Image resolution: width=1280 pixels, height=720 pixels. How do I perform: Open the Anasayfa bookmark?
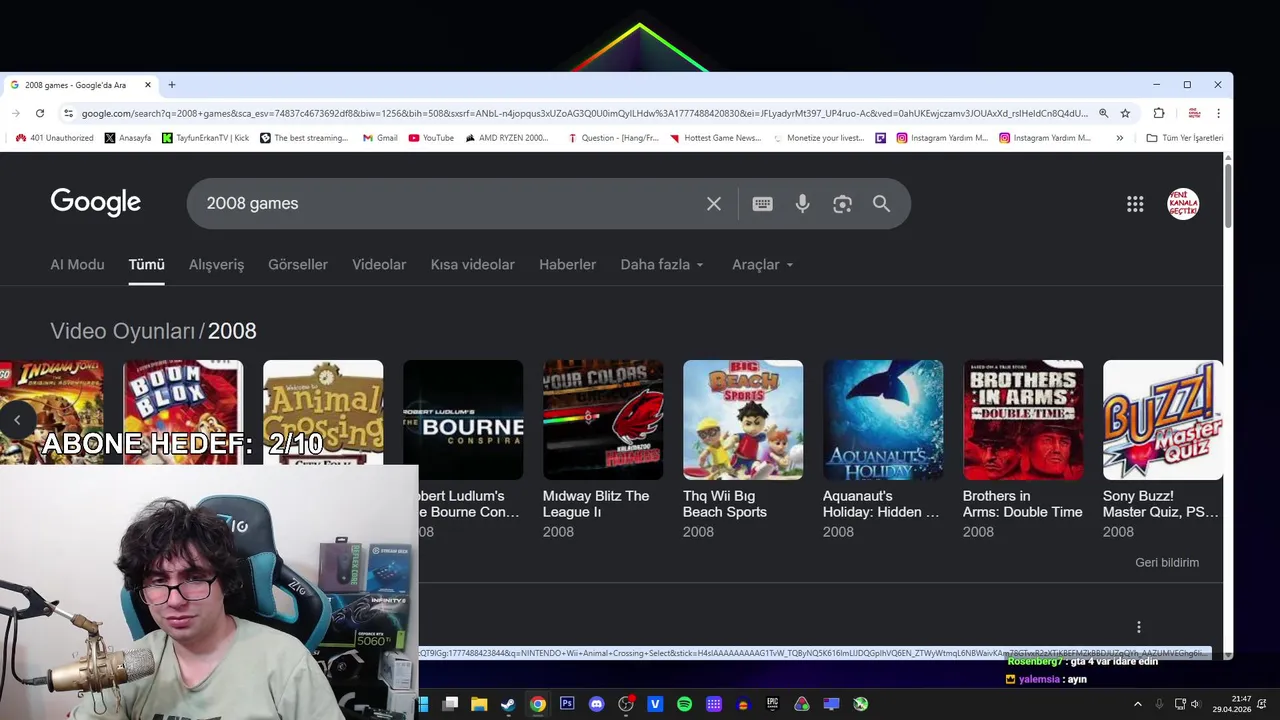click(x=128, y=138)
